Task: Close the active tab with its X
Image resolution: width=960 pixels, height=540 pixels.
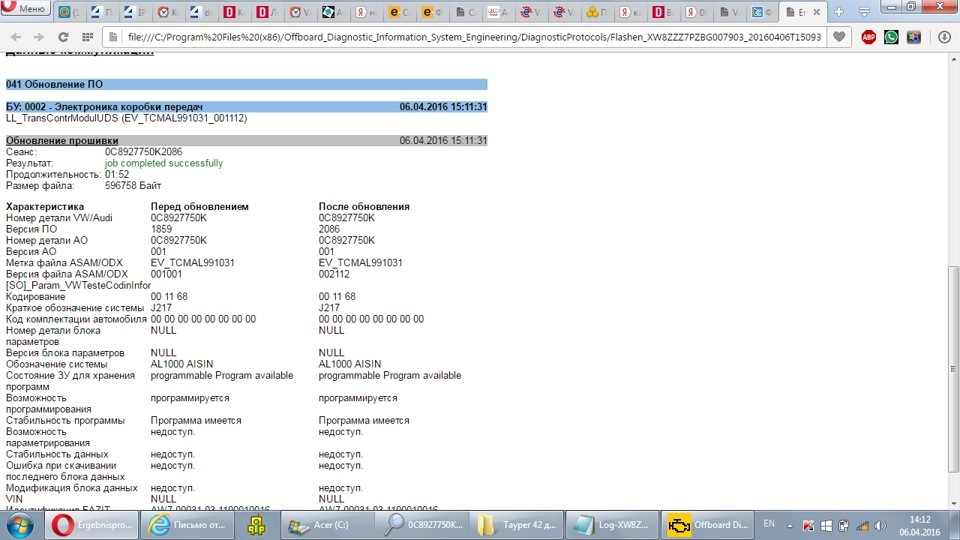Action: 816,12
